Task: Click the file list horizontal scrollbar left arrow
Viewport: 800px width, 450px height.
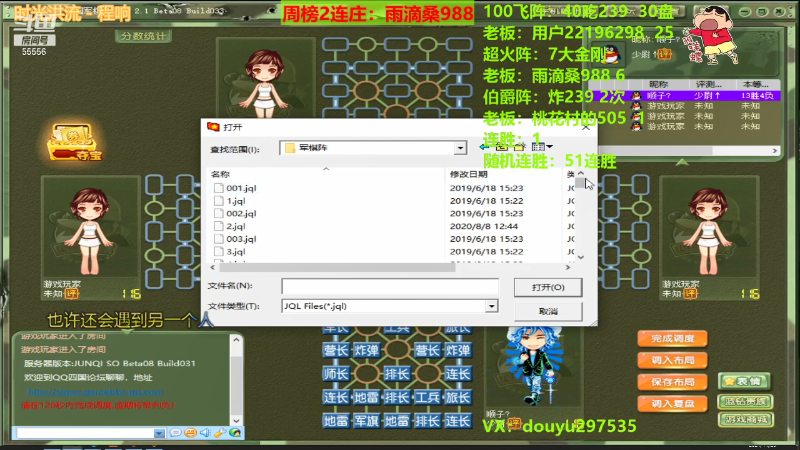Action: pos(213,267)
